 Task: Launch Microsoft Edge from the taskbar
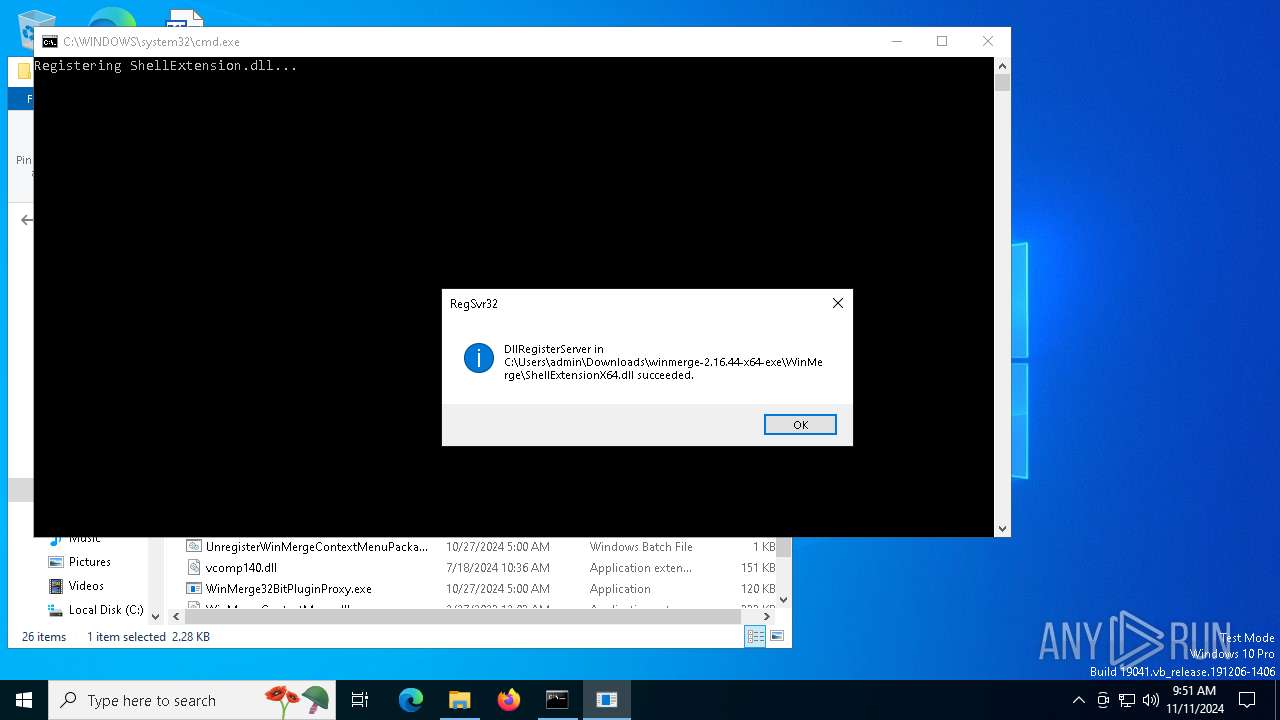tap(411, 700)
